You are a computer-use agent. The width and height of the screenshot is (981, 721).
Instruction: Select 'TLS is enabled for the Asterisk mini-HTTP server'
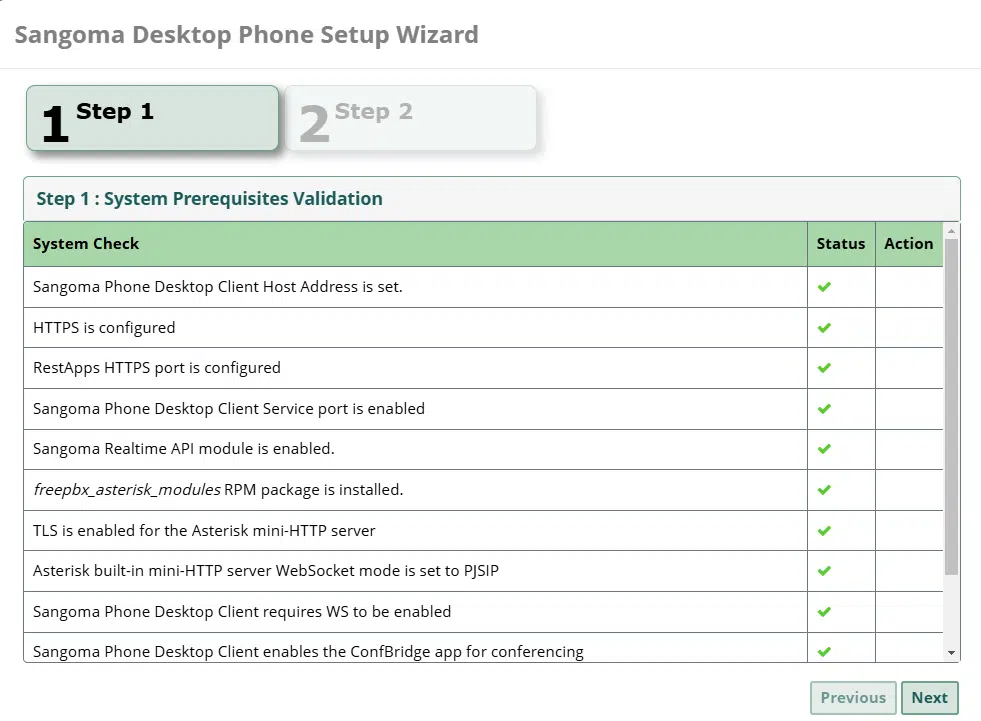[x=204, y=531]
